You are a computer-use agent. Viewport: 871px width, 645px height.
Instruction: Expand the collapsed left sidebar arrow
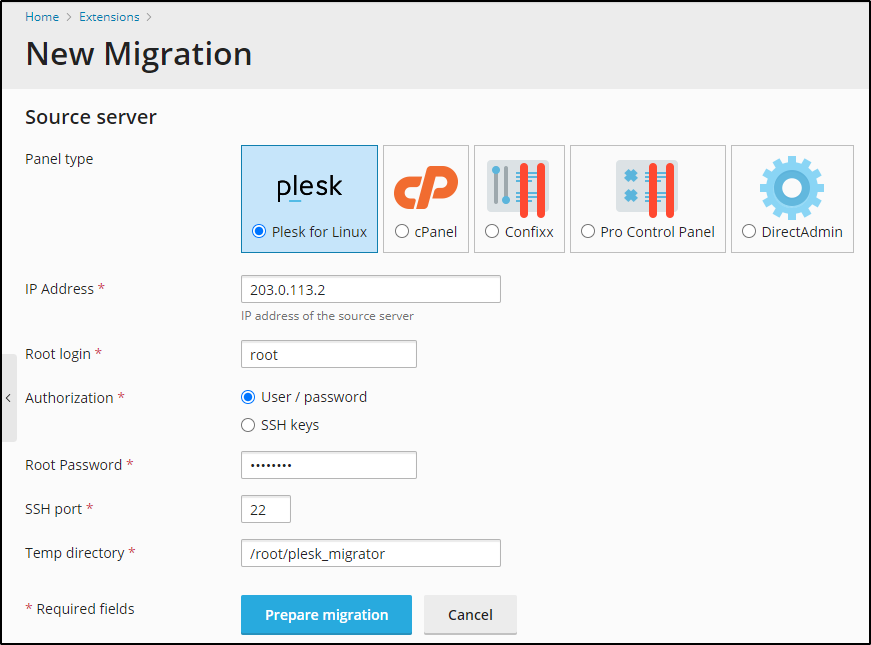click(8, 398)
